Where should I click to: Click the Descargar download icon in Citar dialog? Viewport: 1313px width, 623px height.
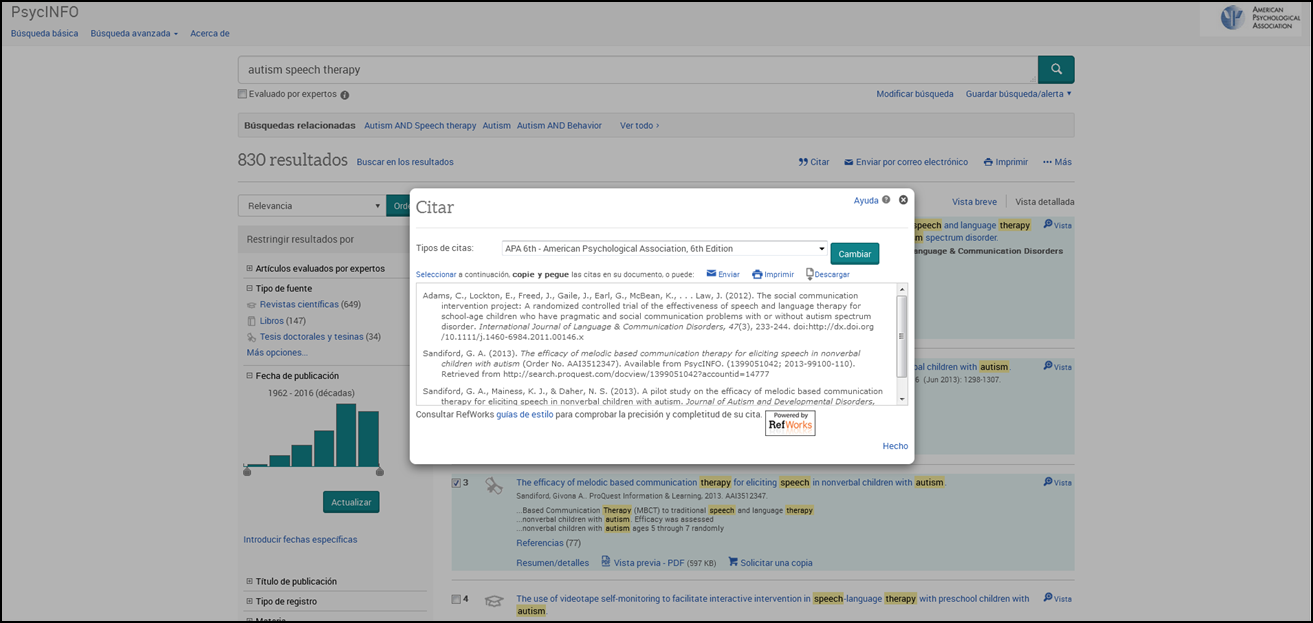tap(810, 273)
